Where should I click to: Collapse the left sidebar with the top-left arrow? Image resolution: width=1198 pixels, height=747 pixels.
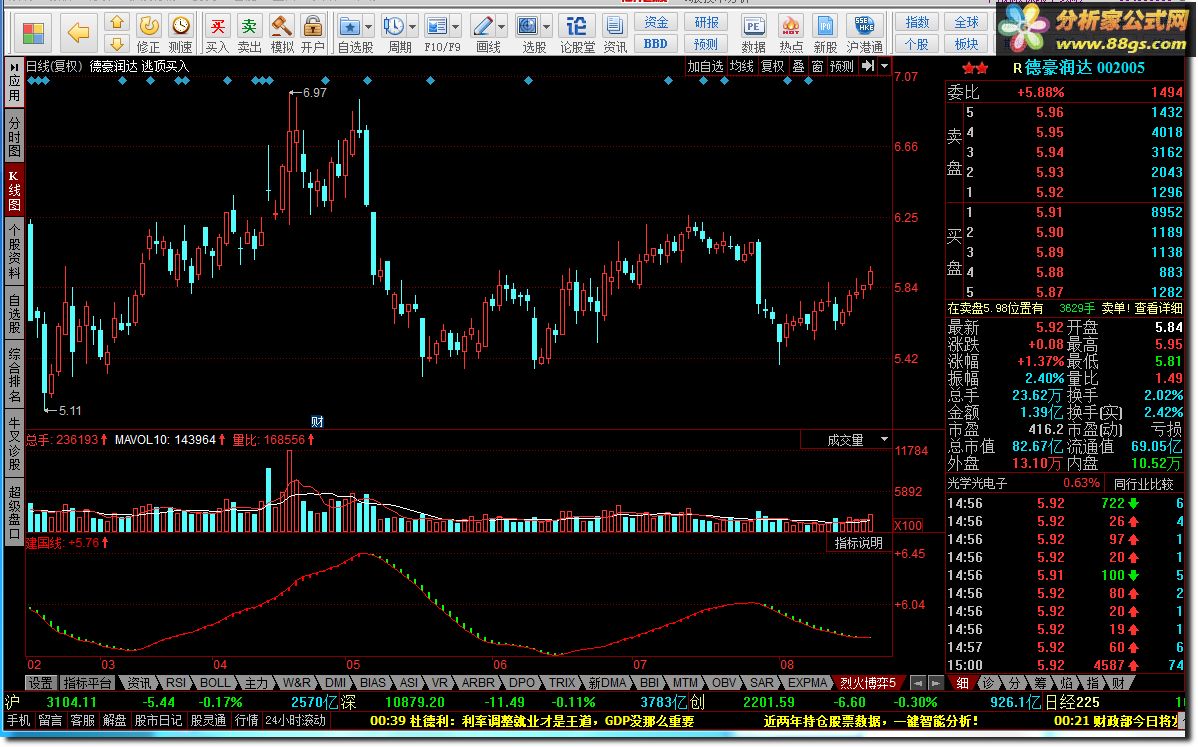(15, 66)
